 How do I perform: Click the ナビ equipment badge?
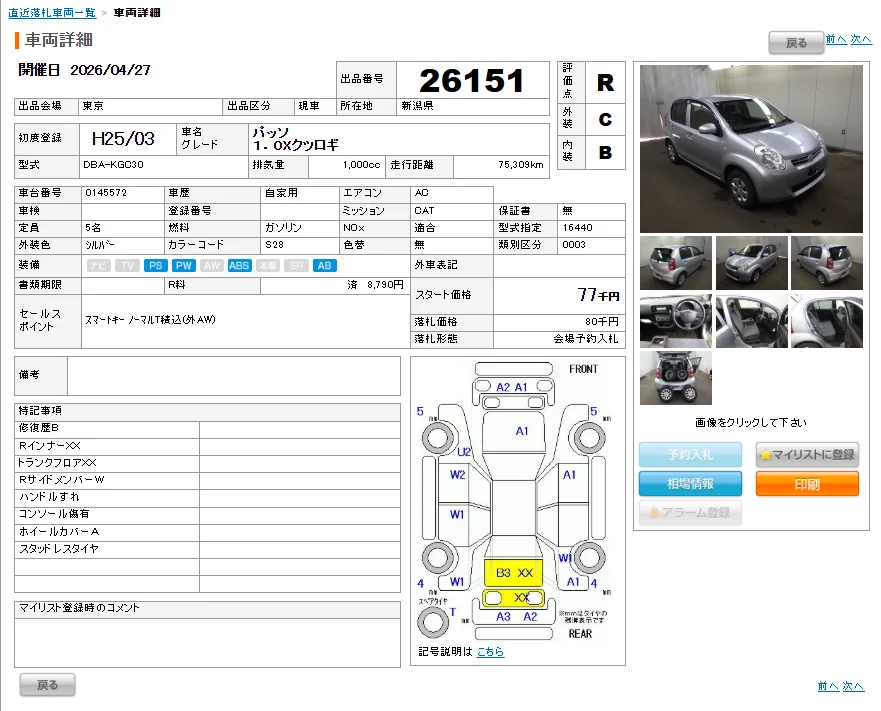pyautogui.click(x=99, y=266)
